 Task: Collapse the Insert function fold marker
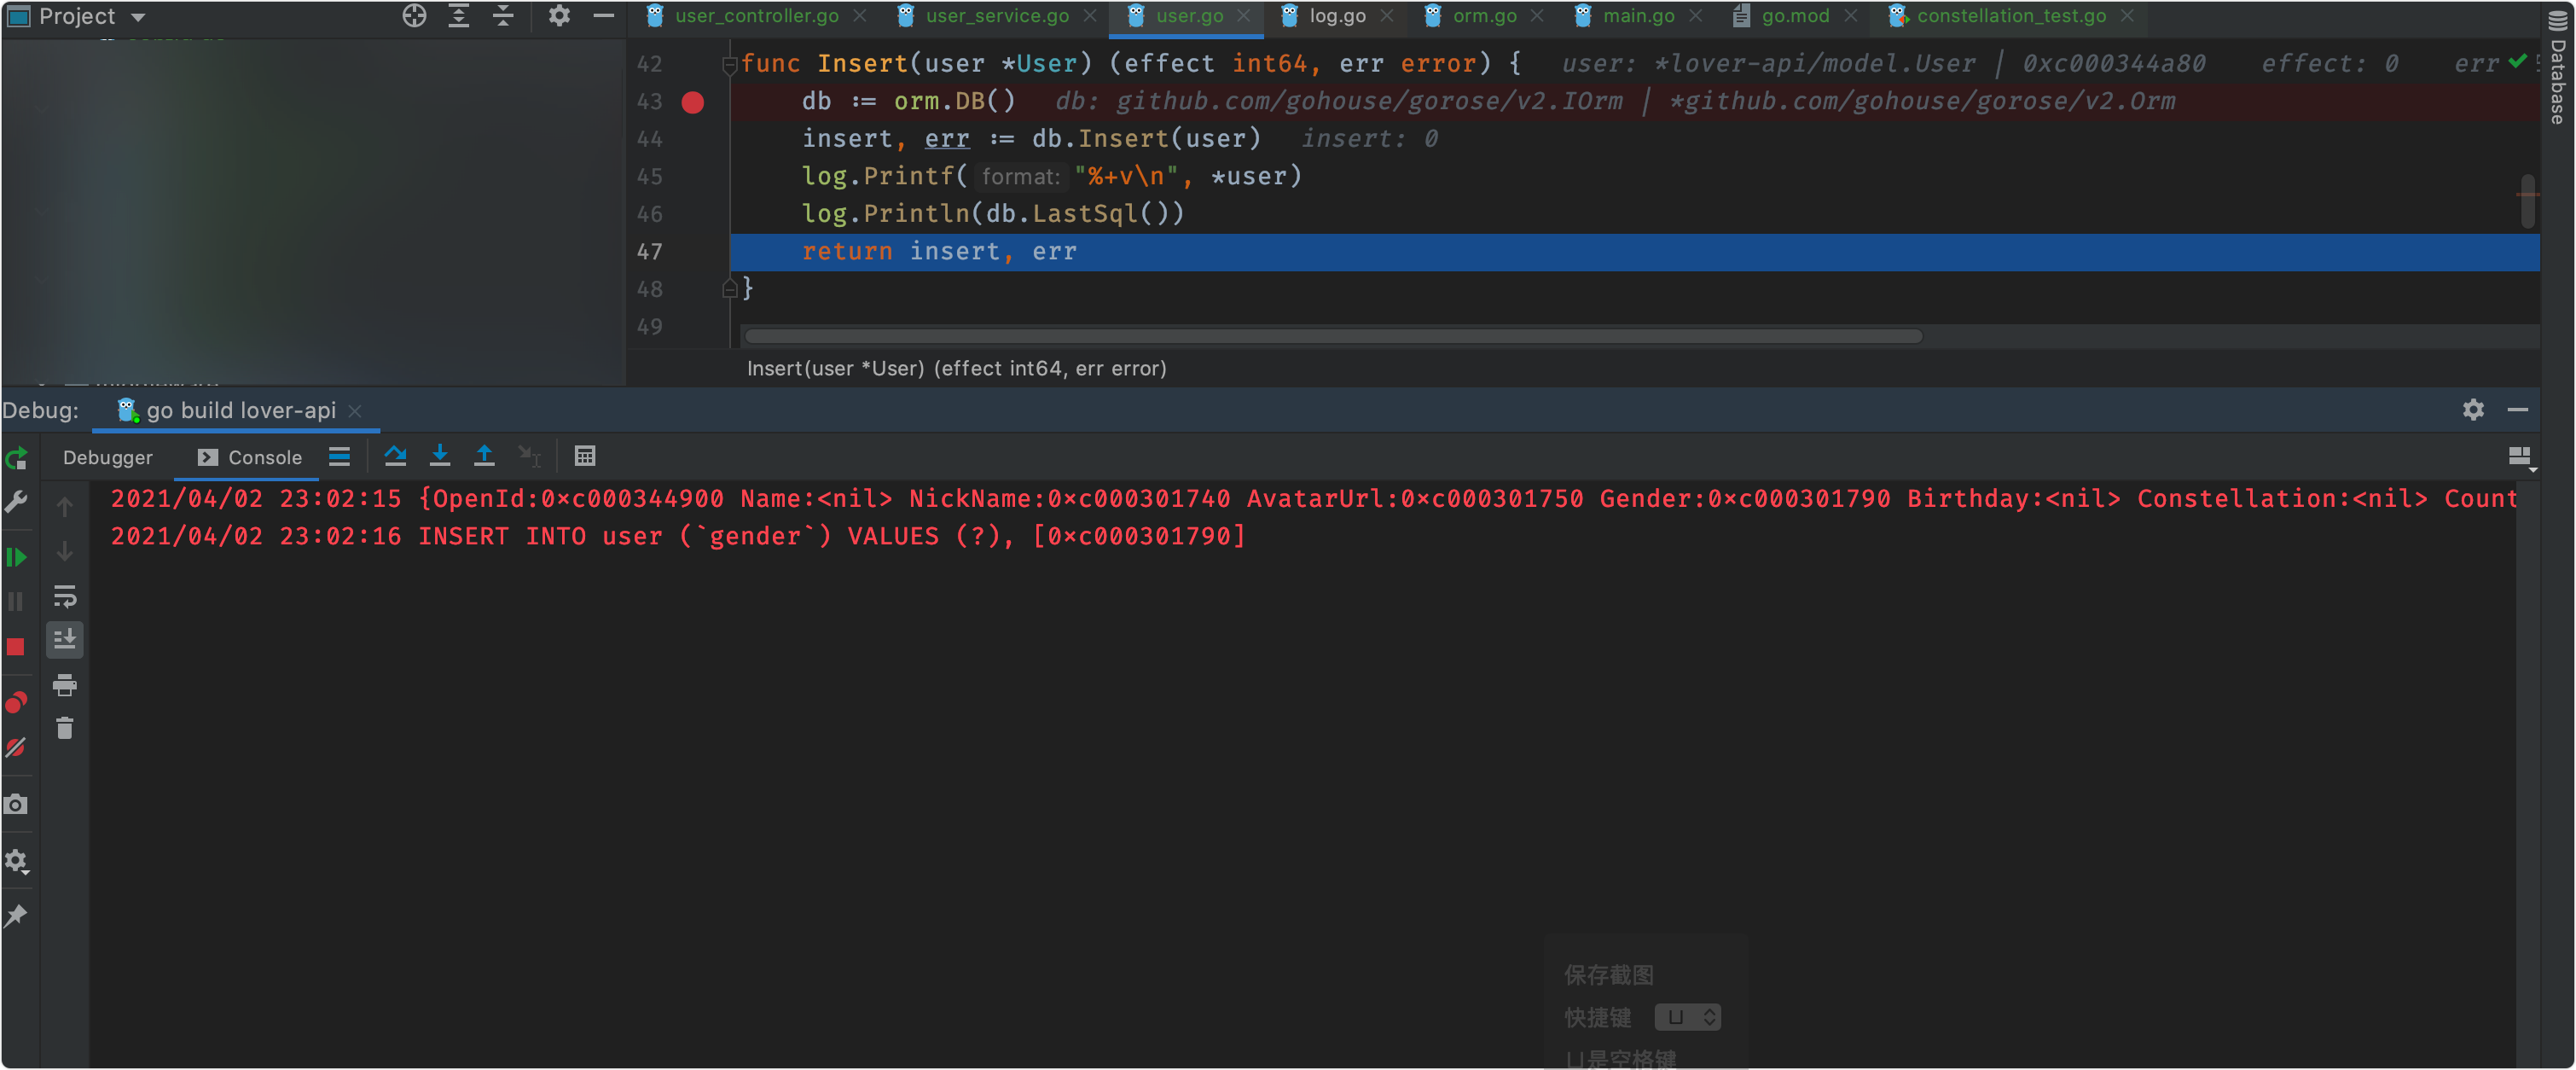pyautogui.click(x=729, y=65)
